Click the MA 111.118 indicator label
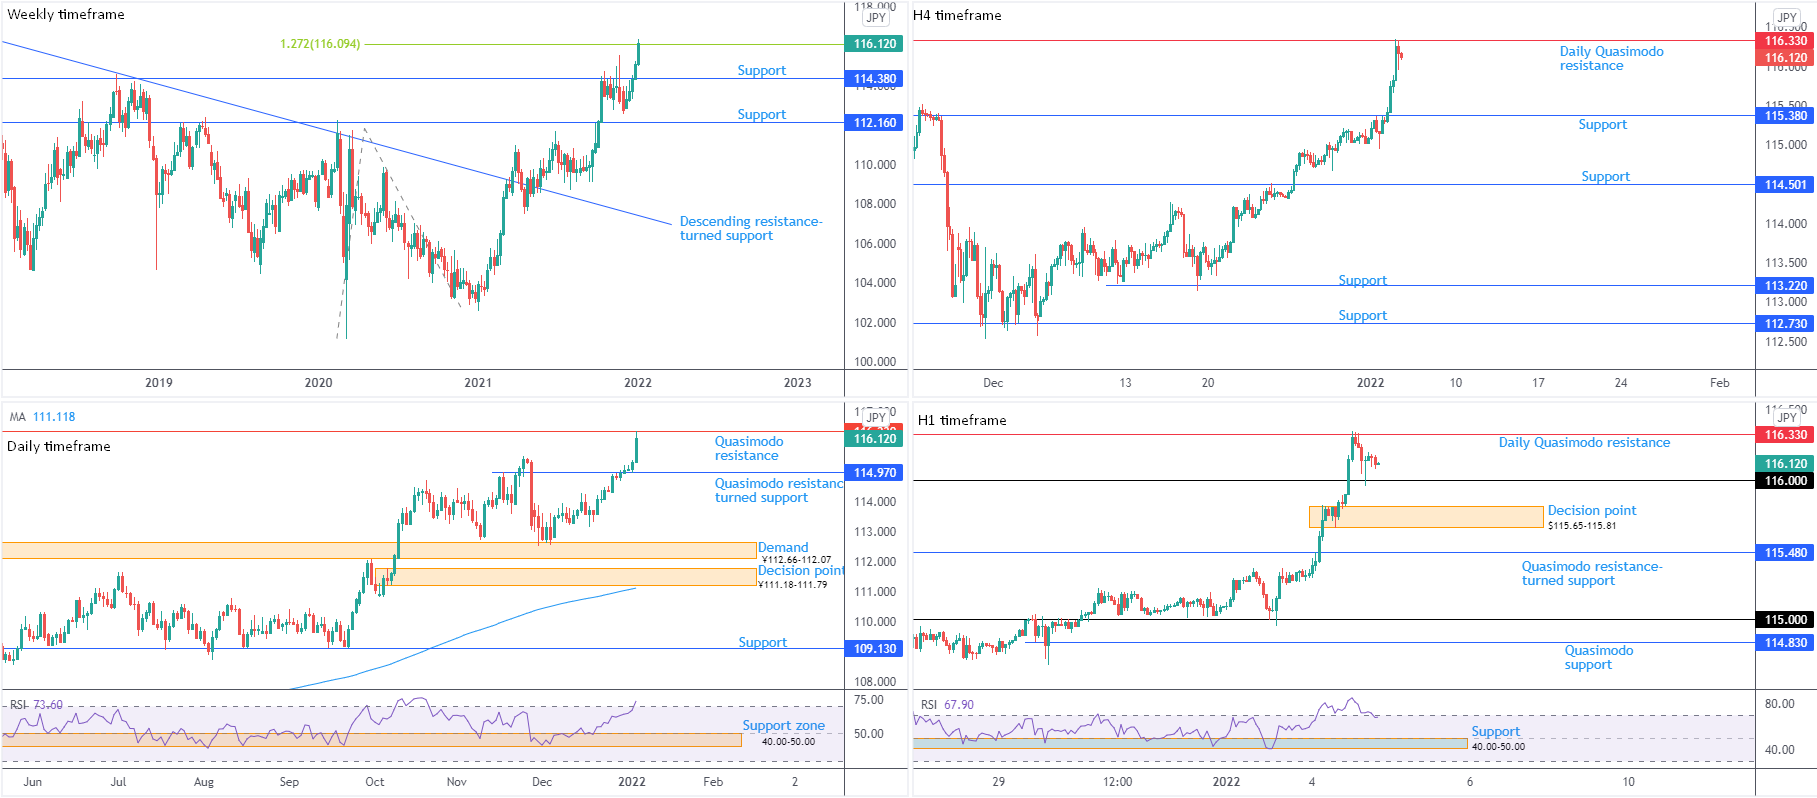This screenshot has width=1817, height=798. 42,417
